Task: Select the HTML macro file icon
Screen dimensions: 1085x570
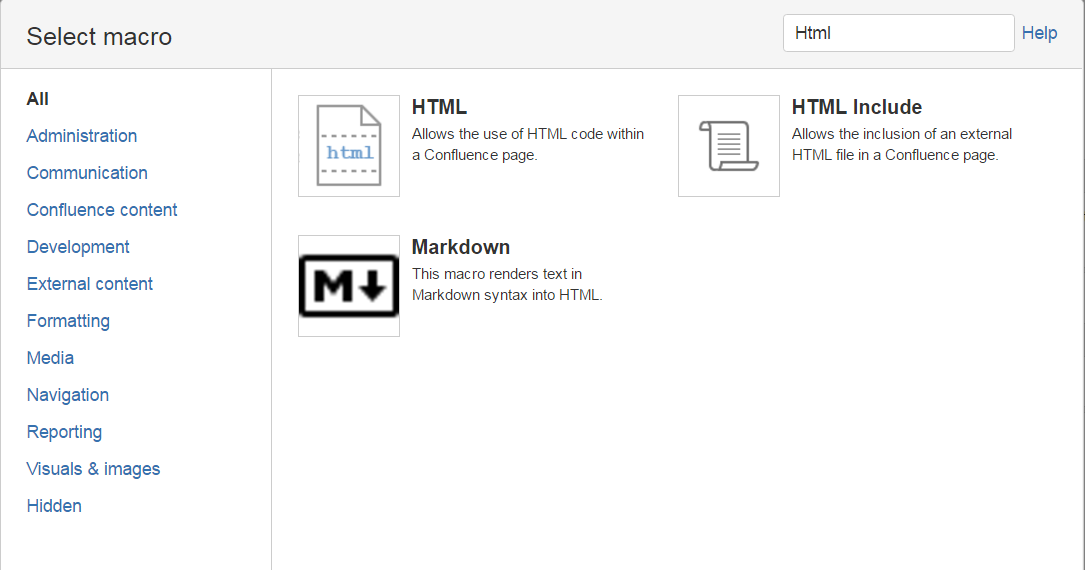Action: [349, 146]
